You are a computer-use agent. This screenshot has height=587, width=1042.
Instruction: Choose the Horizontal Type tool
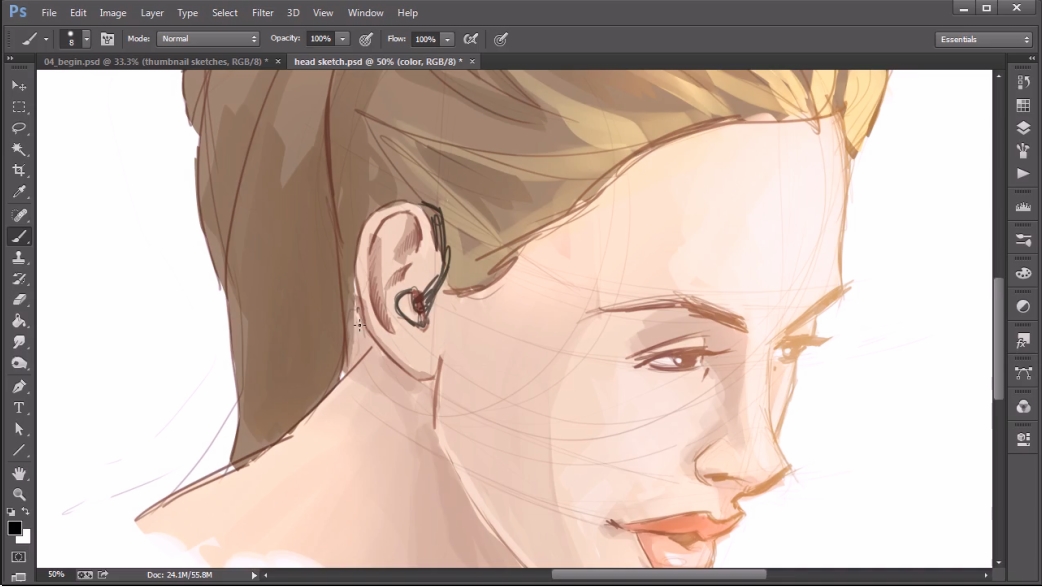click(19, 408)
